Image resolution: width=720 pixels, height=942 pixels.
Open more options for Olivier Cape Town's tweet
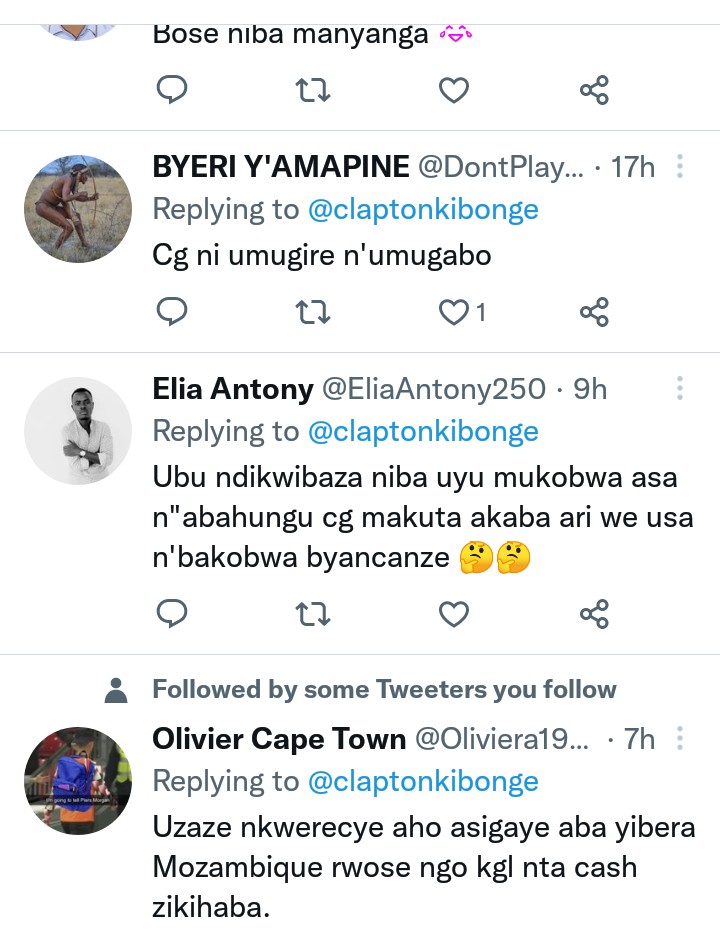[x=680, y=739]
